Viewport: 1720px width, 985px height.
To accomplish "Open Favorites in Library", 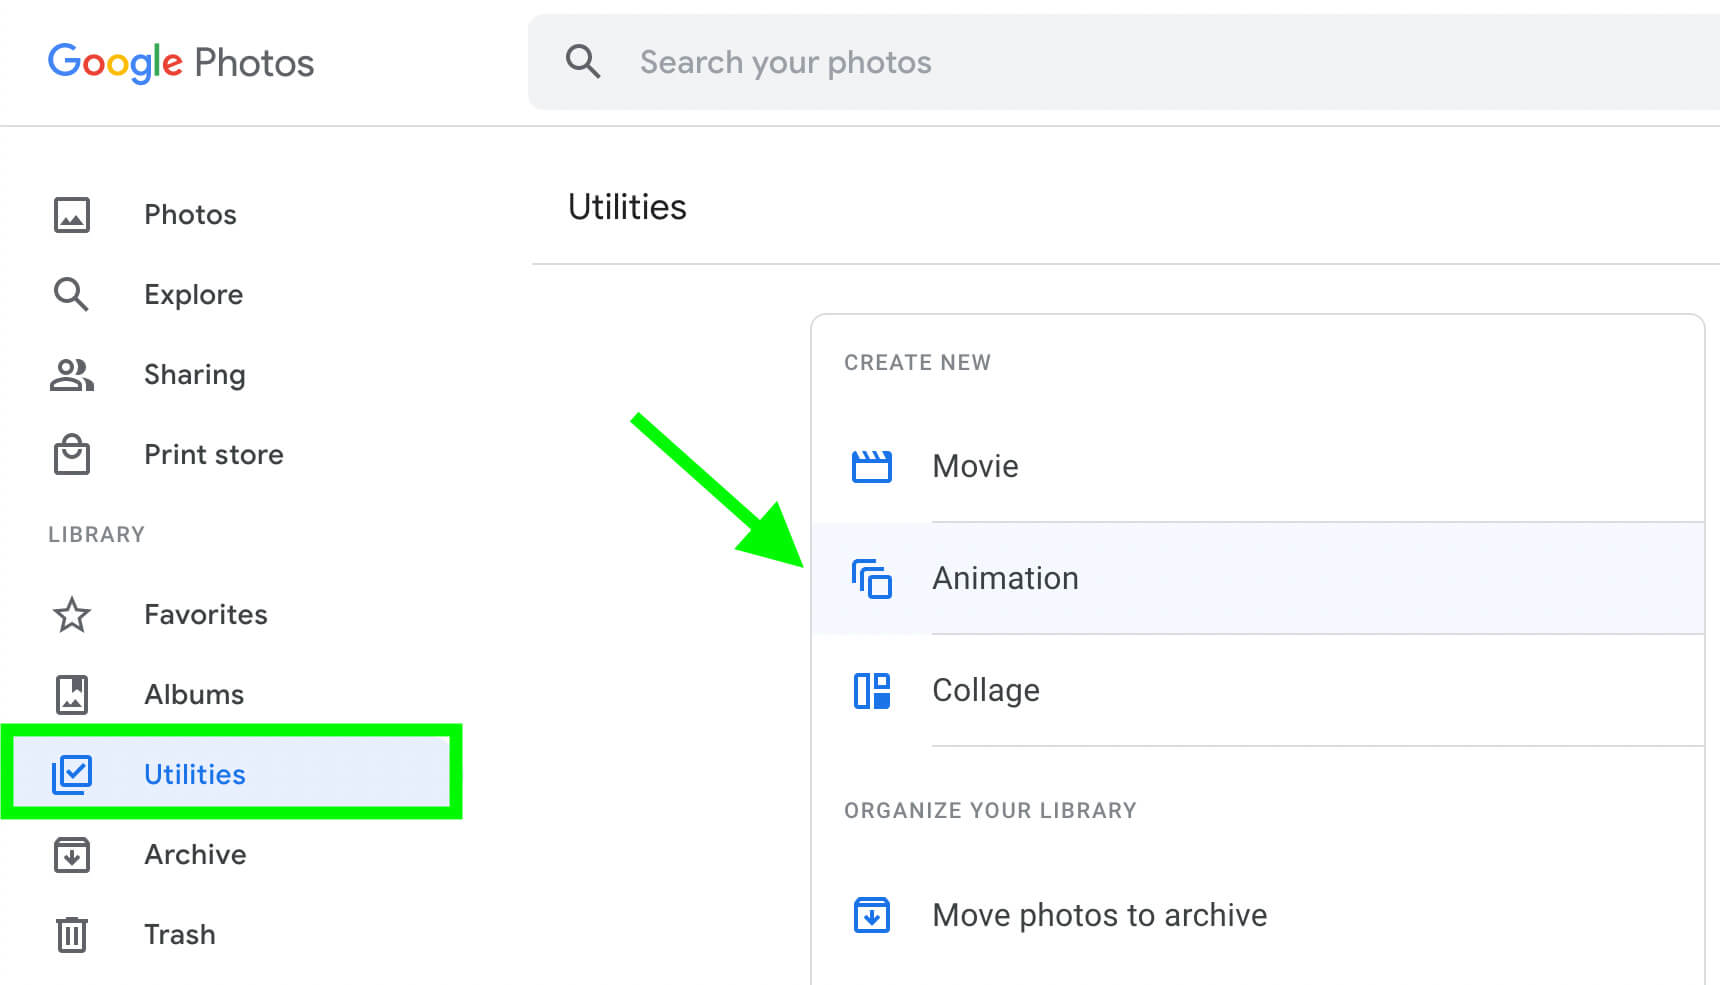I will [x=206, y=615].
